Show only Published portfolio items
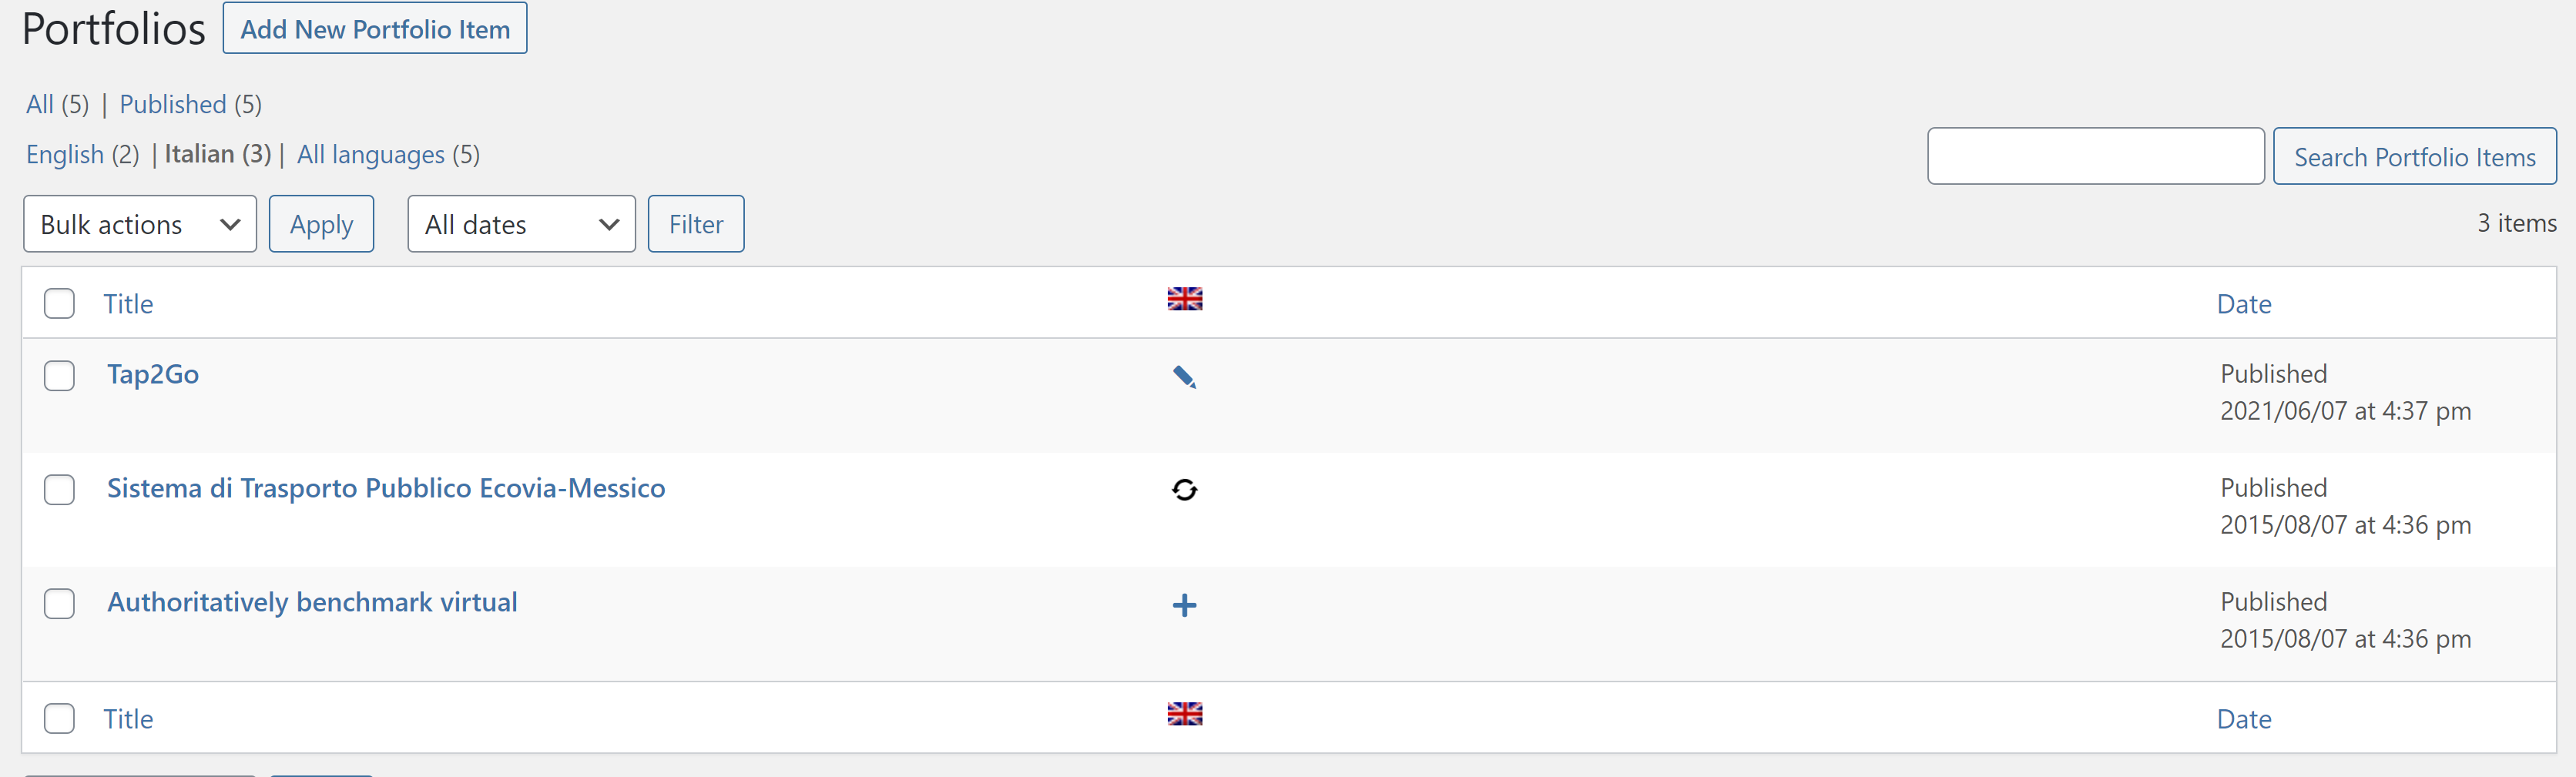 point(173,105)
